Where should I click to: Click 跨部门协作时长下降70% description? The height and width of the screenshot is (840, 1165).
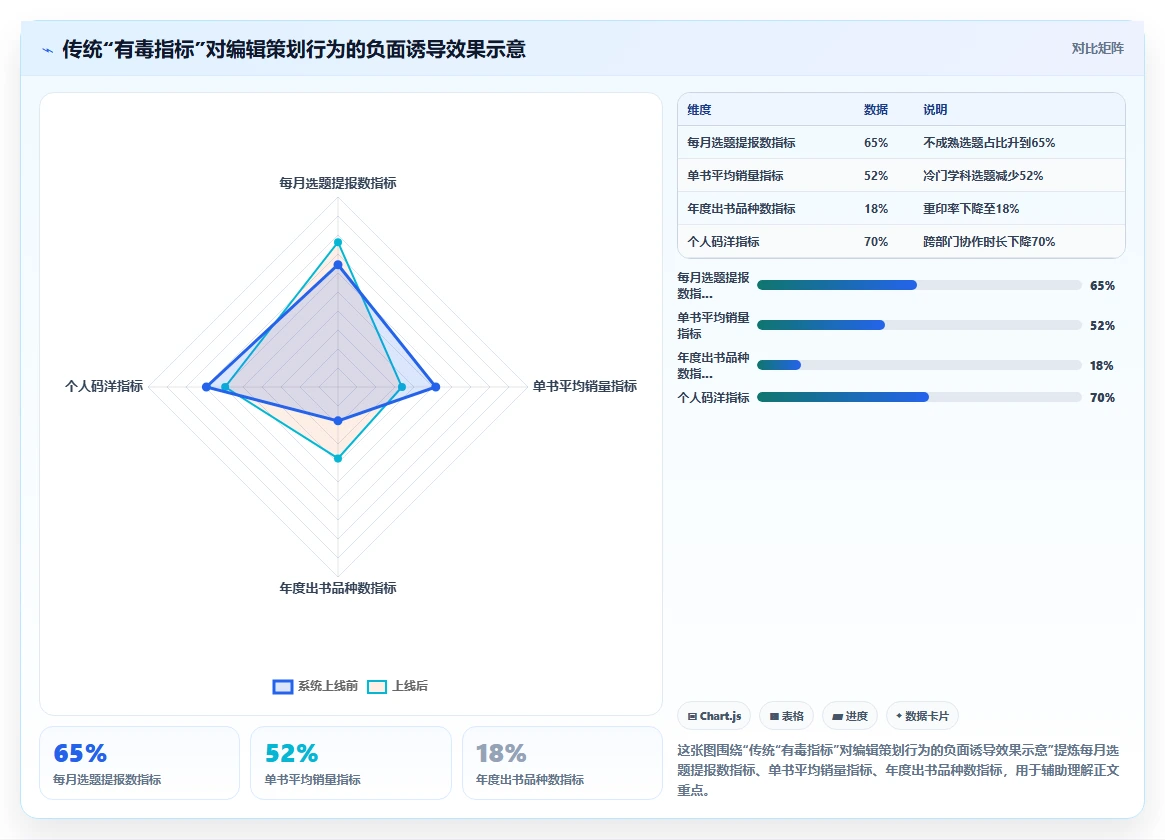pyautogui.click(x=989, y=242)
